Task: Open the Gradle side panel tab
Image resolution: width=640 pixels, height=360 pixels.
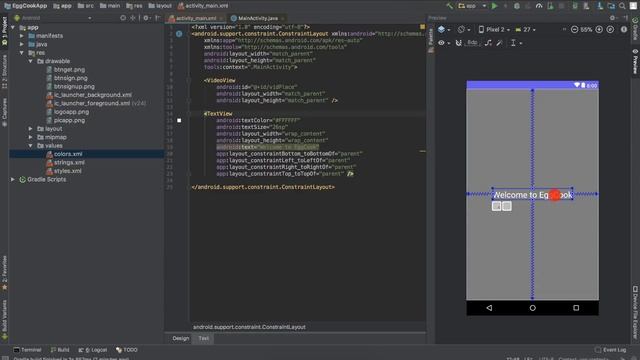Action: pos(635,29)
